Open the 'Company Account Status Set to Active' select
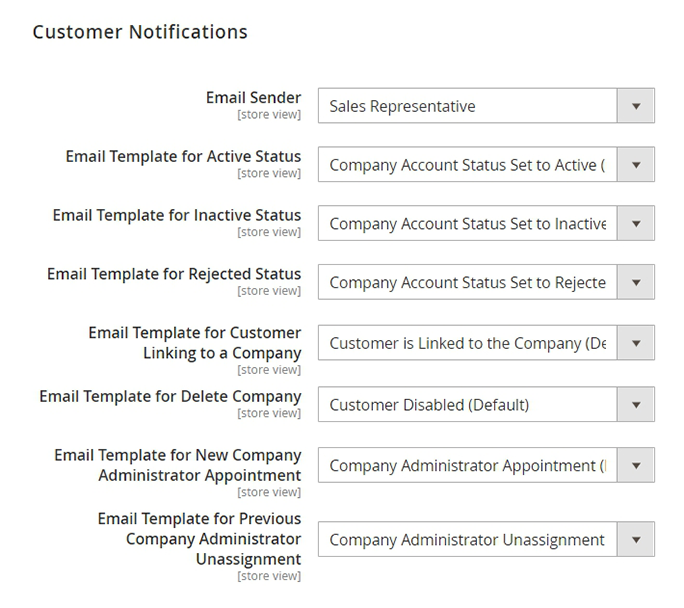684x608 pixels. pyautogui.click(x=467, y=165)
